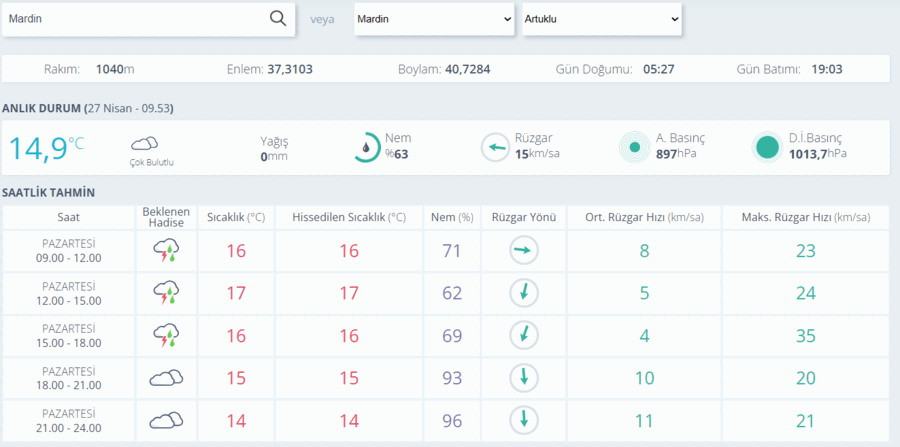Click the Sıcaklık (°C) column header

click(x=236, y=217)
